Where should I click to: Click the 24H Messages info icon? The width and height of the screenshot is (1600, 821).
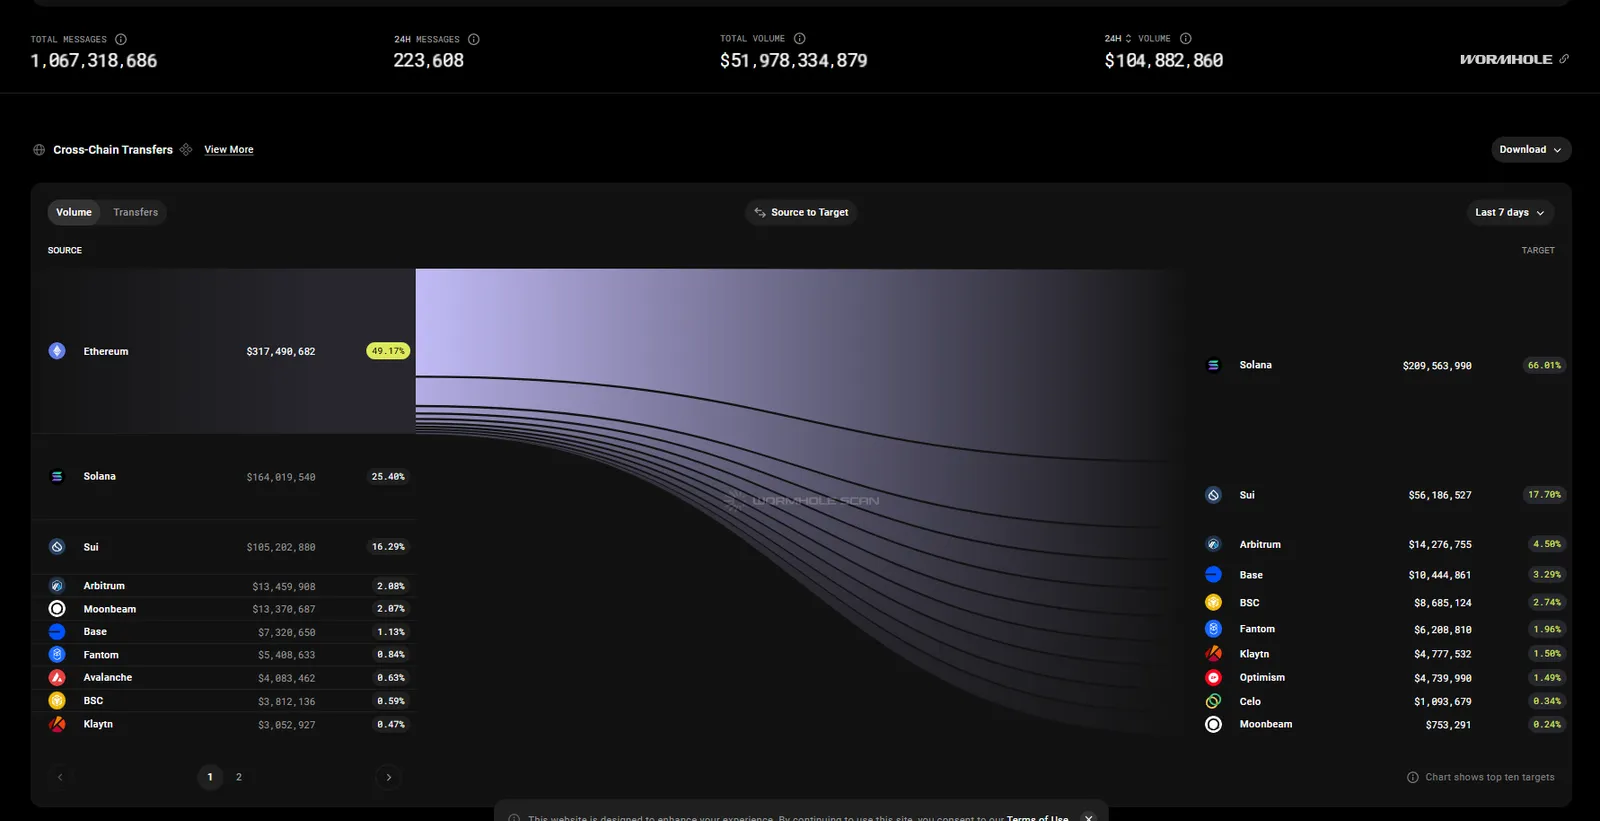point(474,39)
